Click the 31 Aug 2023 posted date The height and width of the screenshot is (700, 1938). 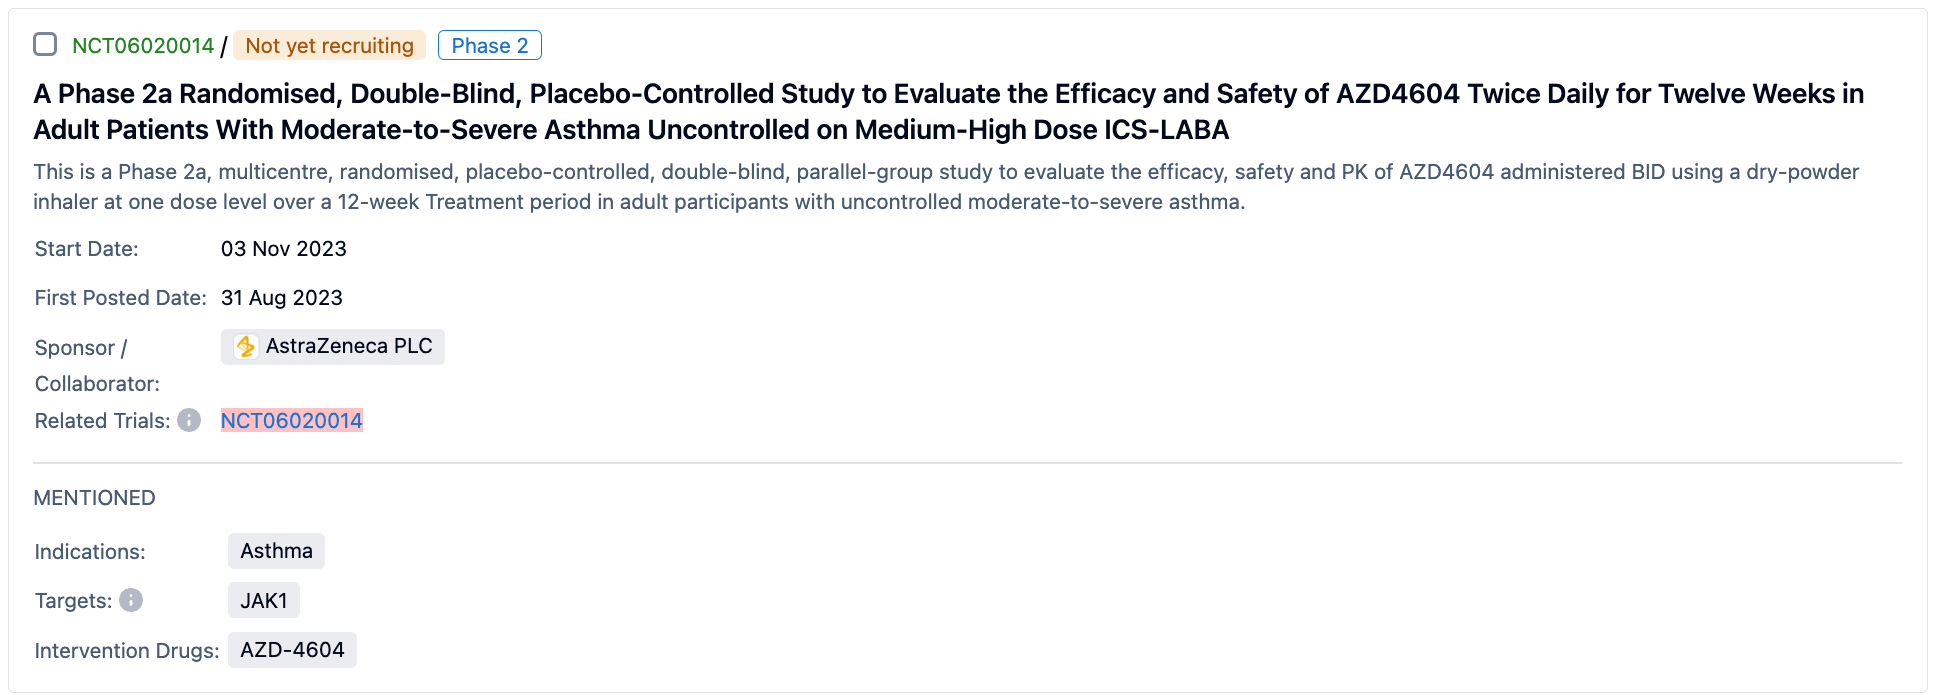click(281, 298)
